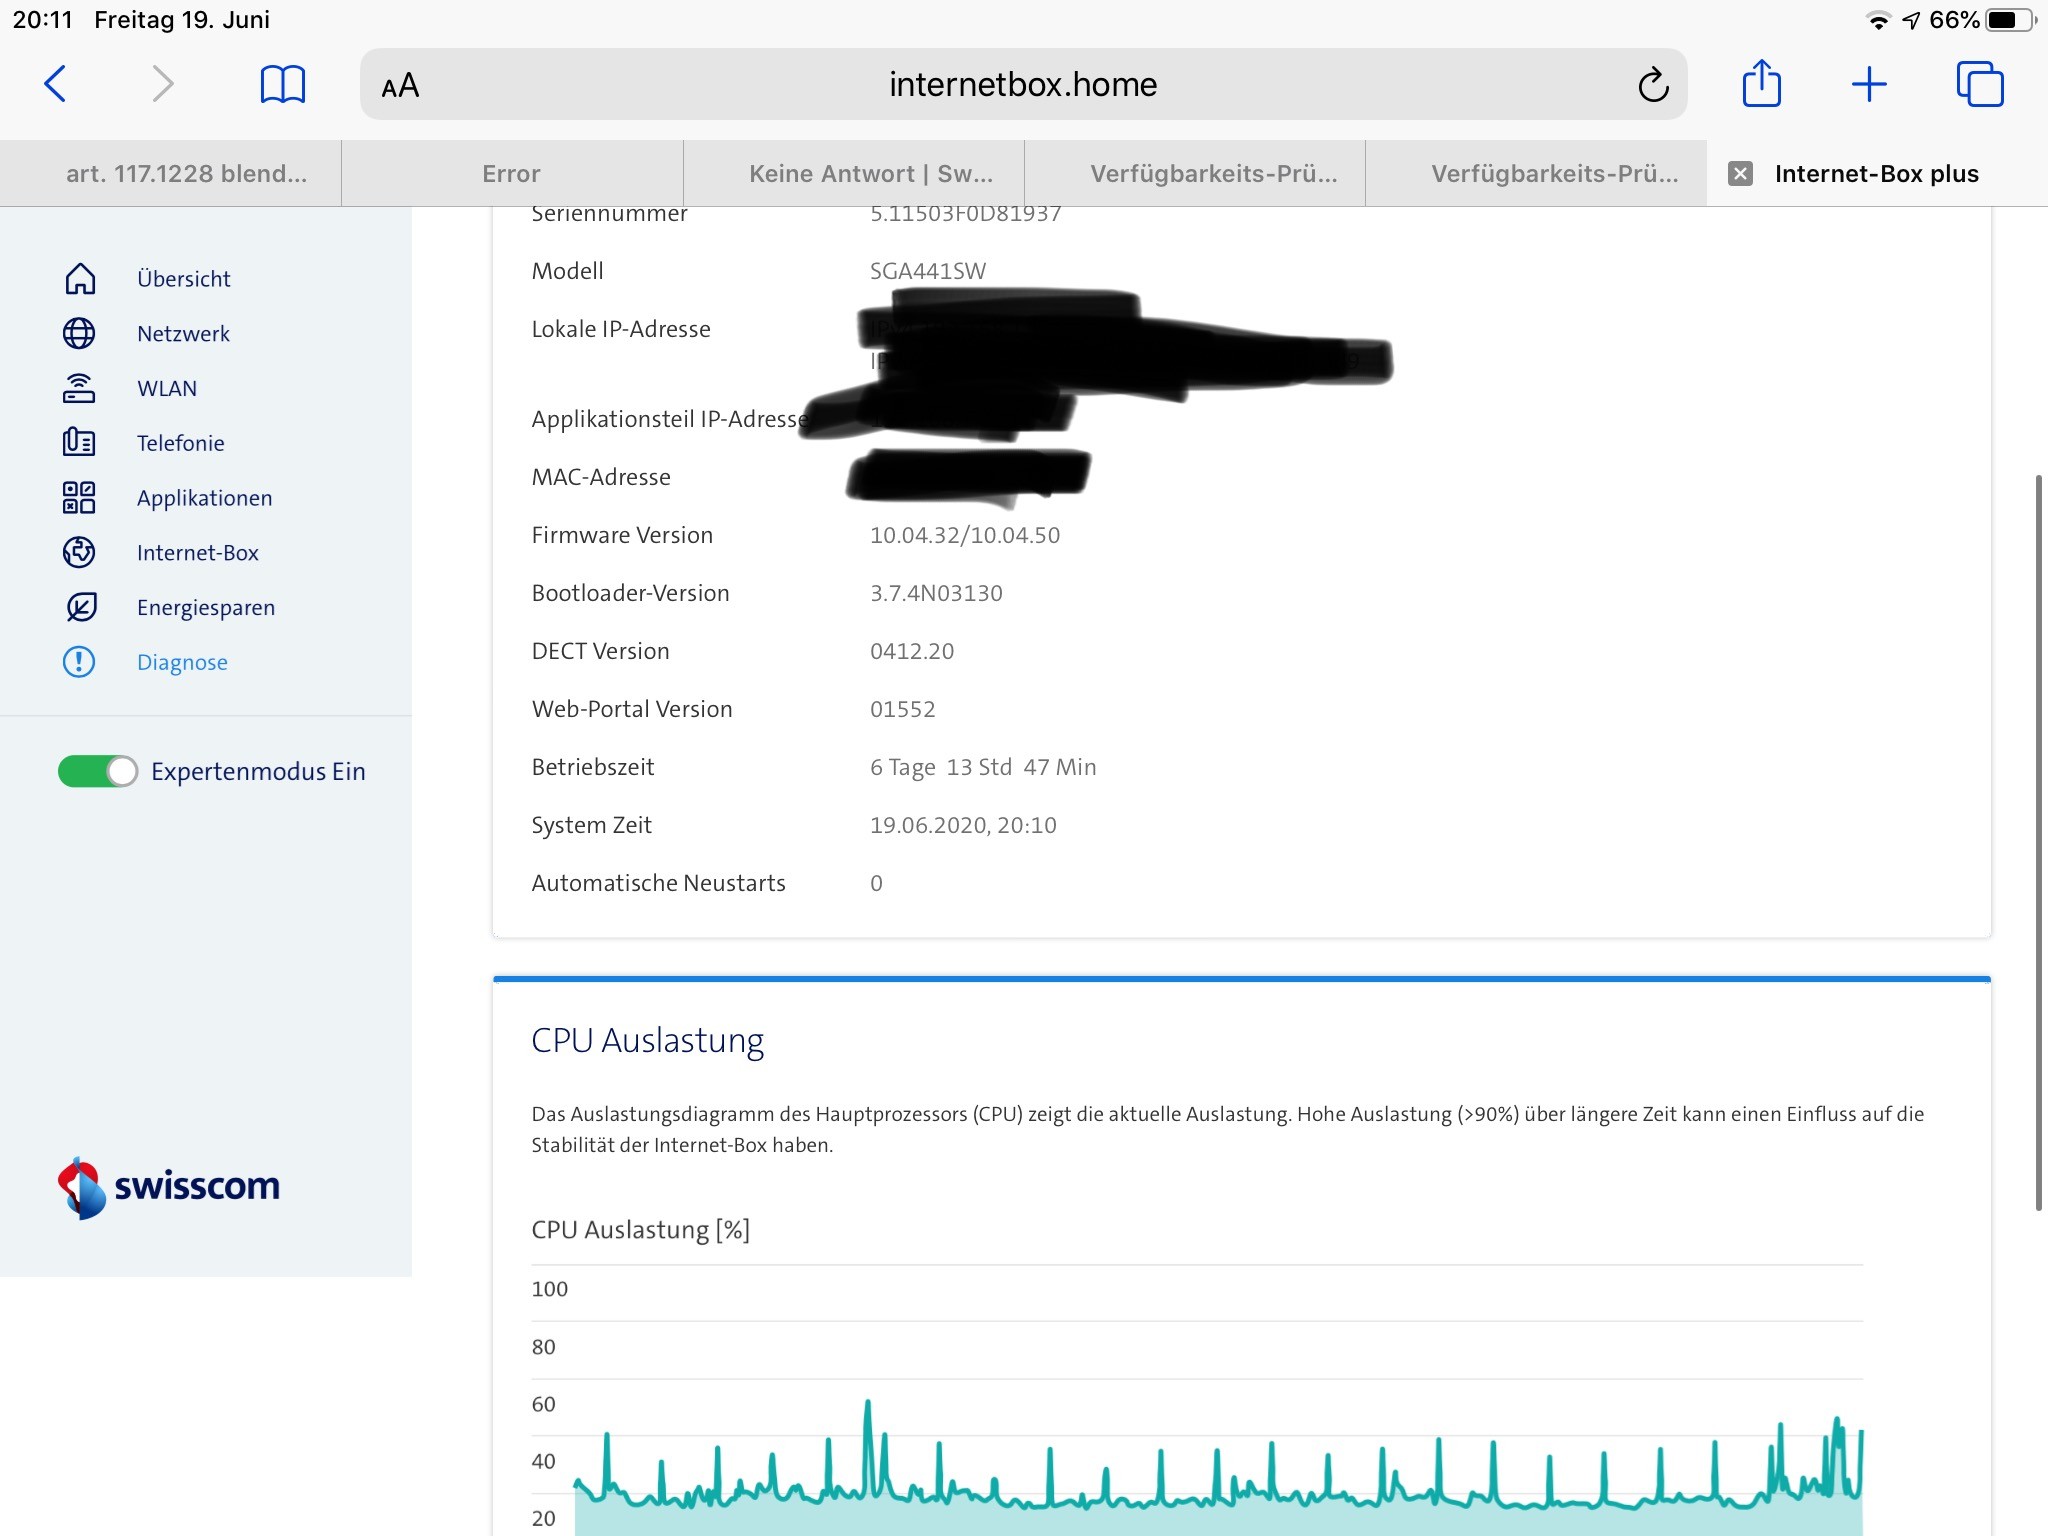The height and width of the screenshot is (1536, 2048).
Task: Switch to the Error tab
Action: [x=511, y=174]
